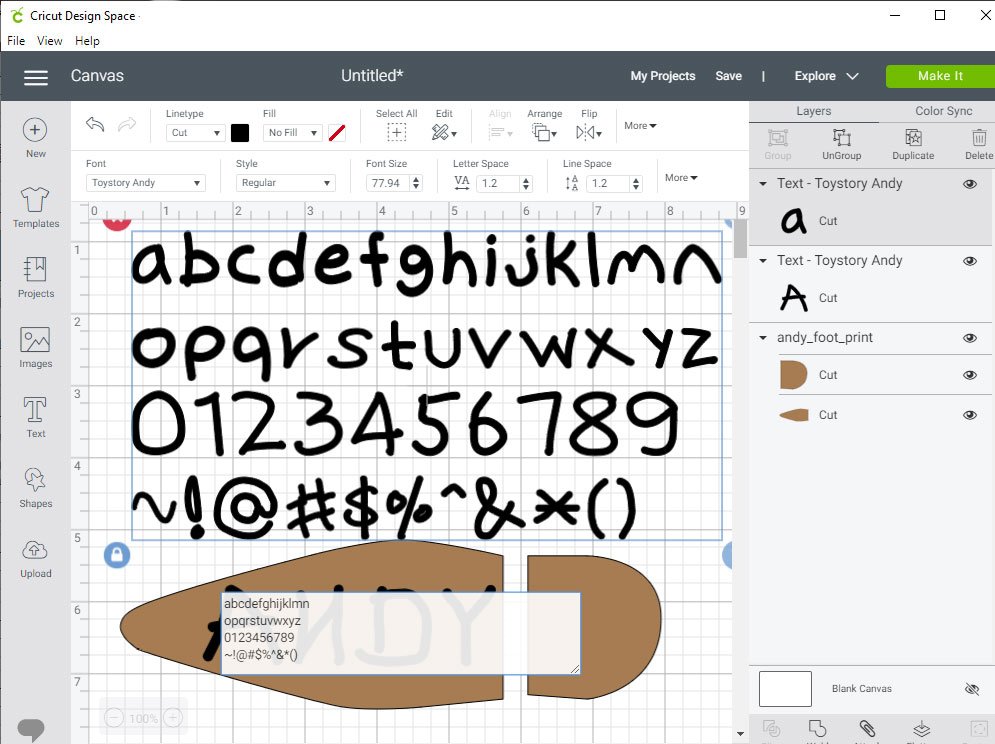Image resolution: width=995 pixels, height=744 pixels.
Task: Click the Font Size 77.94 field
Action: point(388,183)
